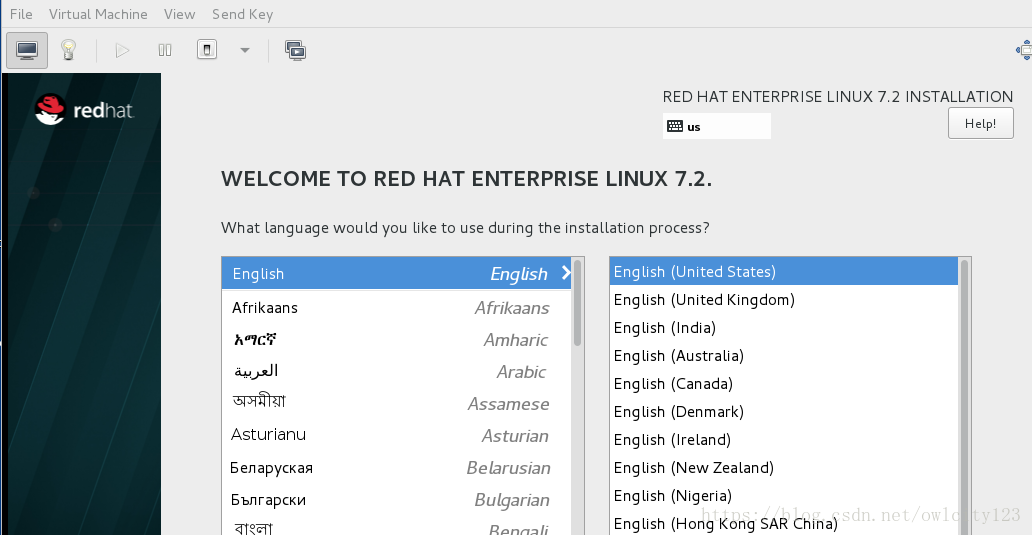
Task: Show the graphical console monitor view
Action: 27,50
